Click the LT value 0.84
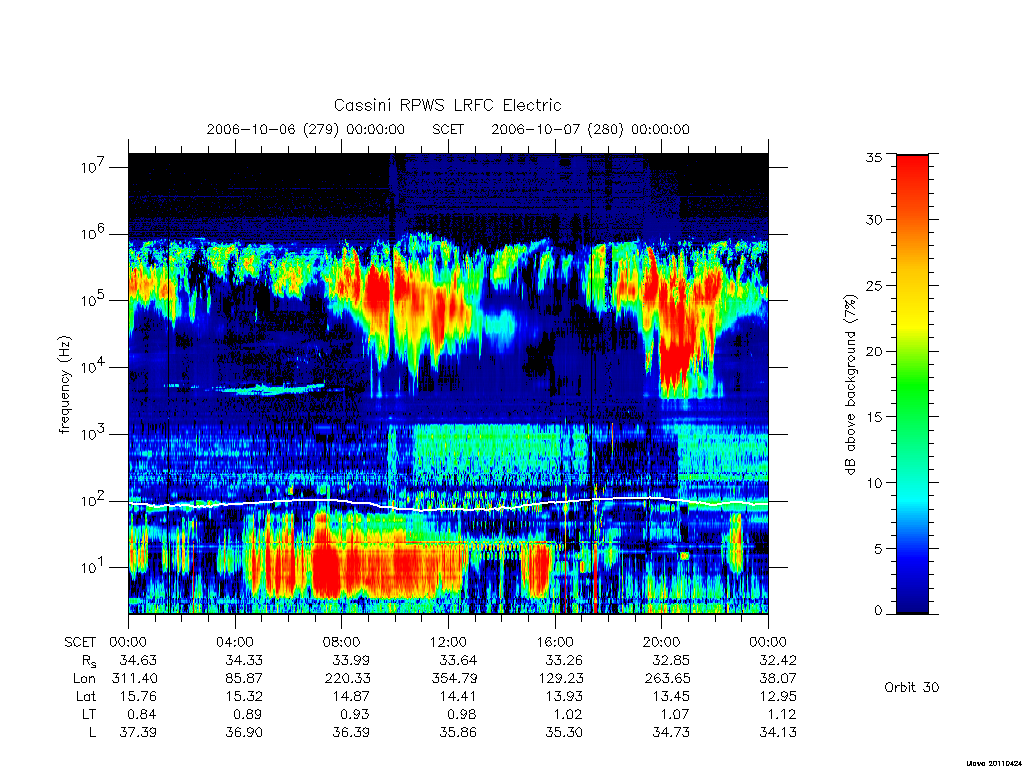 tap(142, 714)
